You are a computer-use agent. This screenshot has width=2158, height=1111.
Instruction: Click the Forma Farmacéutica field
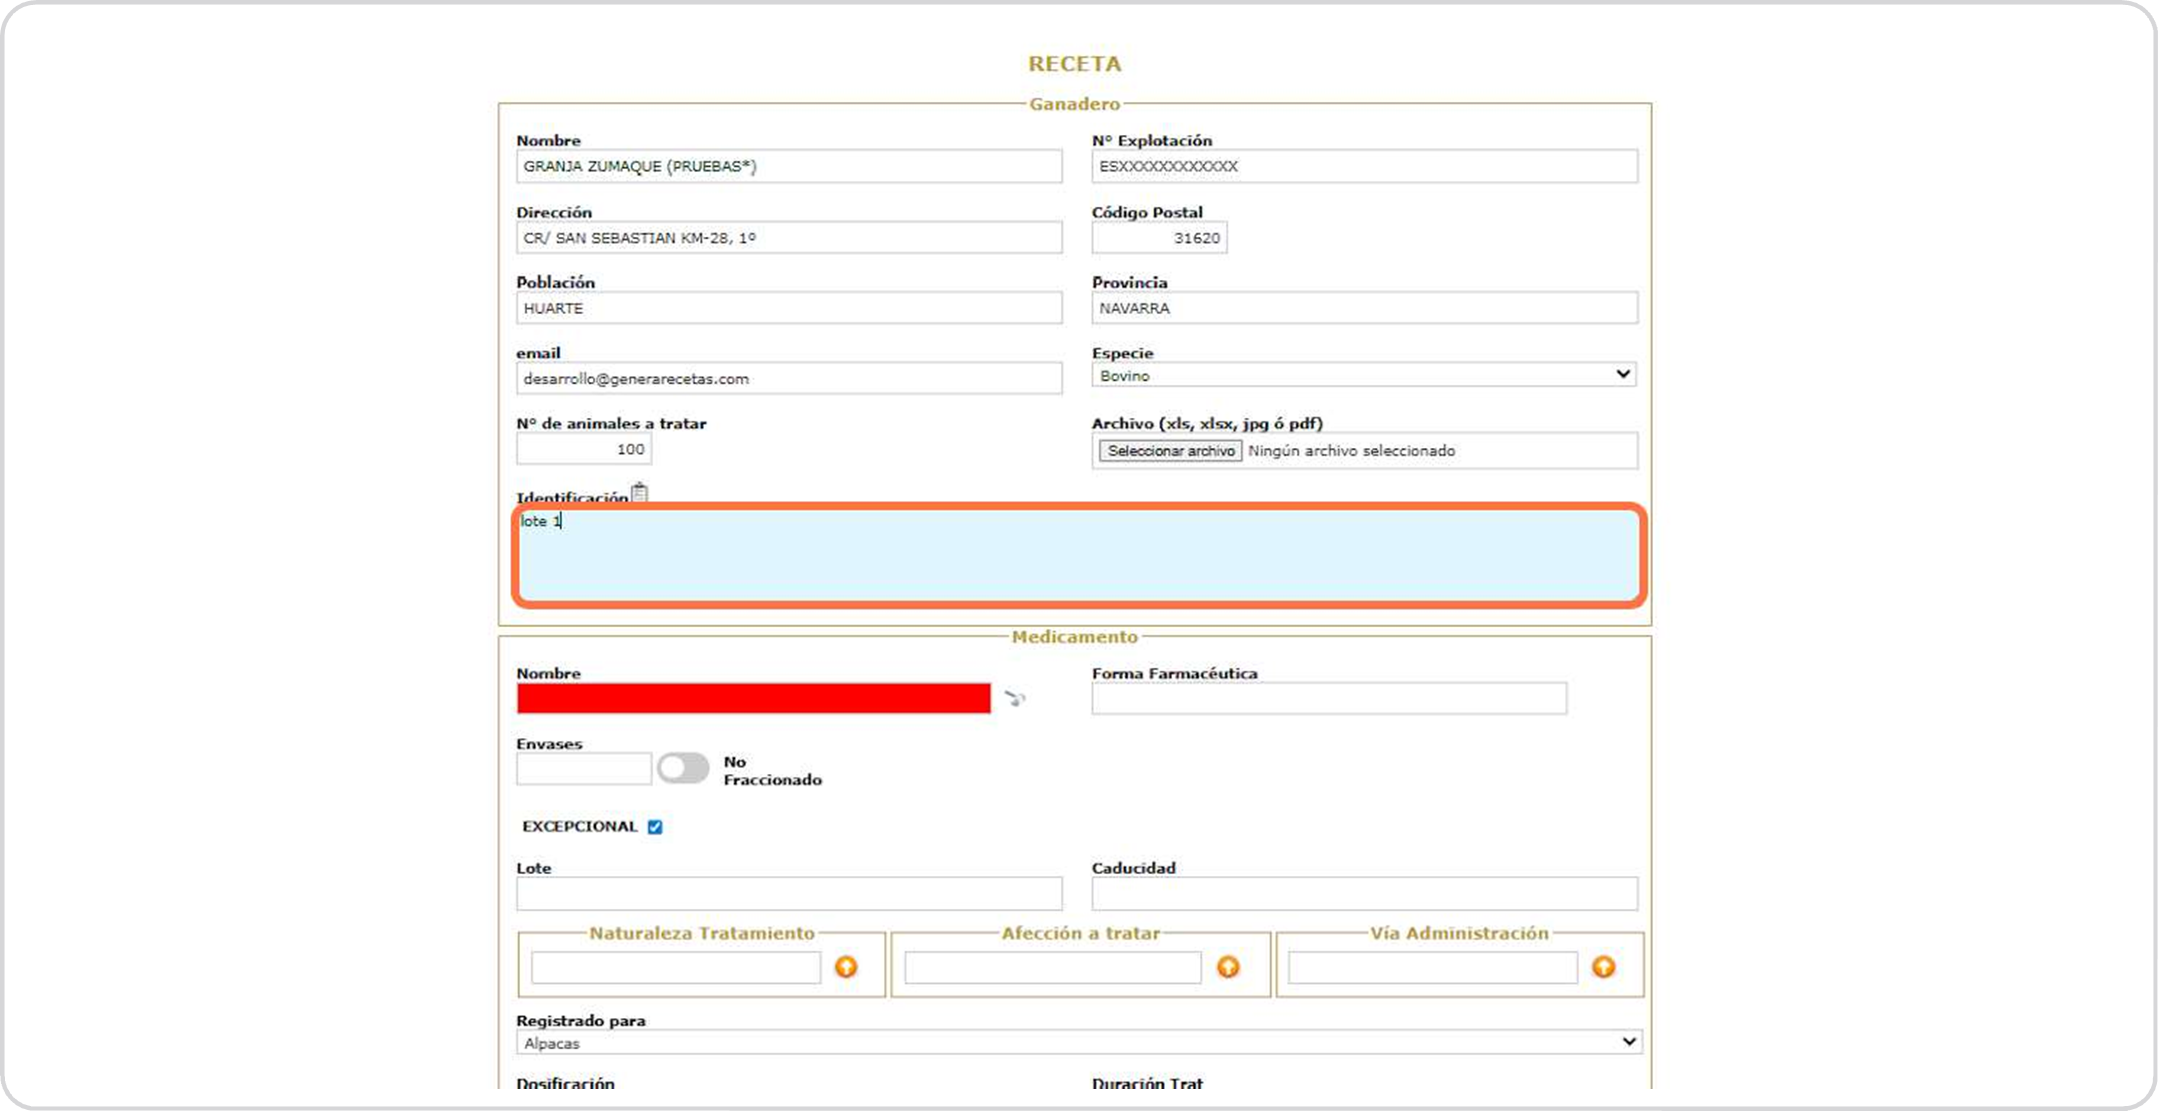coord(1328,698)
